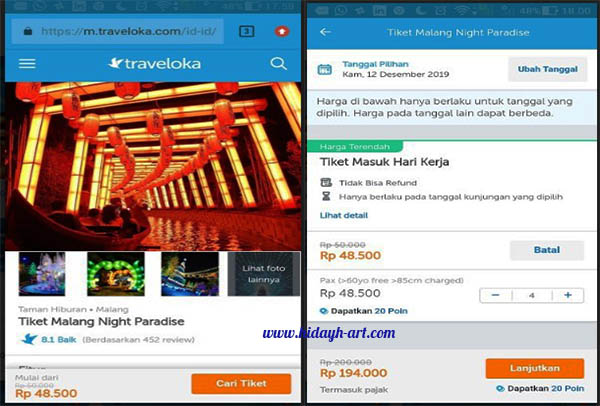Open Lihat foto lainnya thumbnail
Viewport: 600px width, 406px height.
(x=264, y=274)
